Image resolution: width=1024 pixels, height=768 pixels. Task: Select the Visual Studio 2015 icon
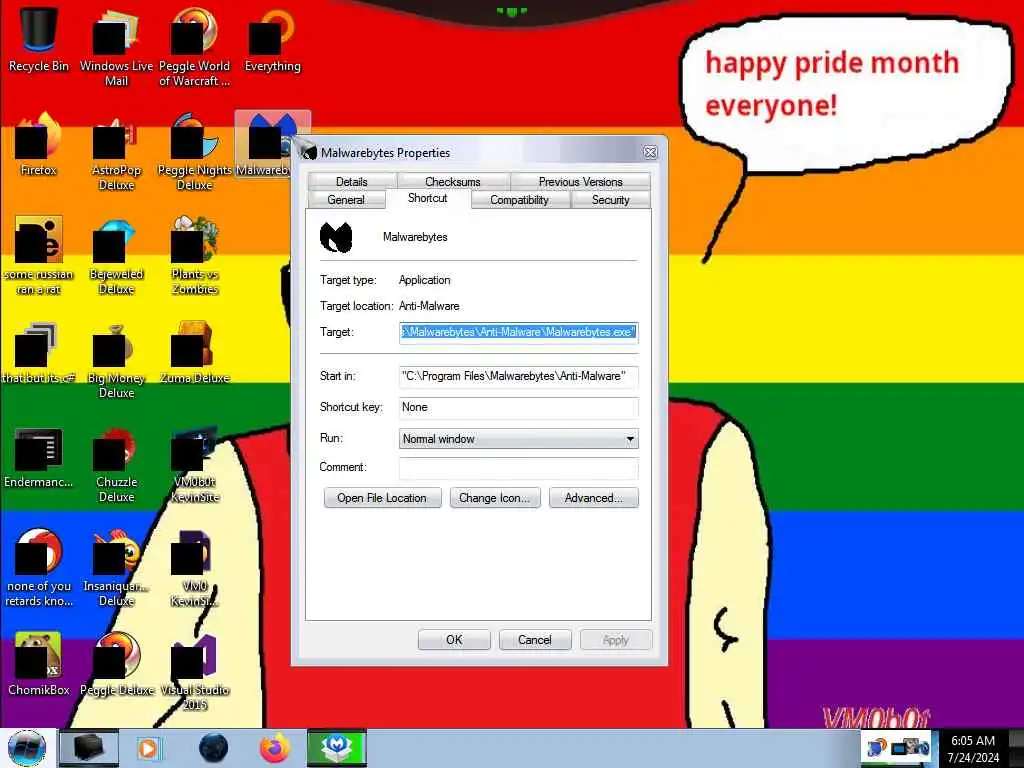[195, 673]
